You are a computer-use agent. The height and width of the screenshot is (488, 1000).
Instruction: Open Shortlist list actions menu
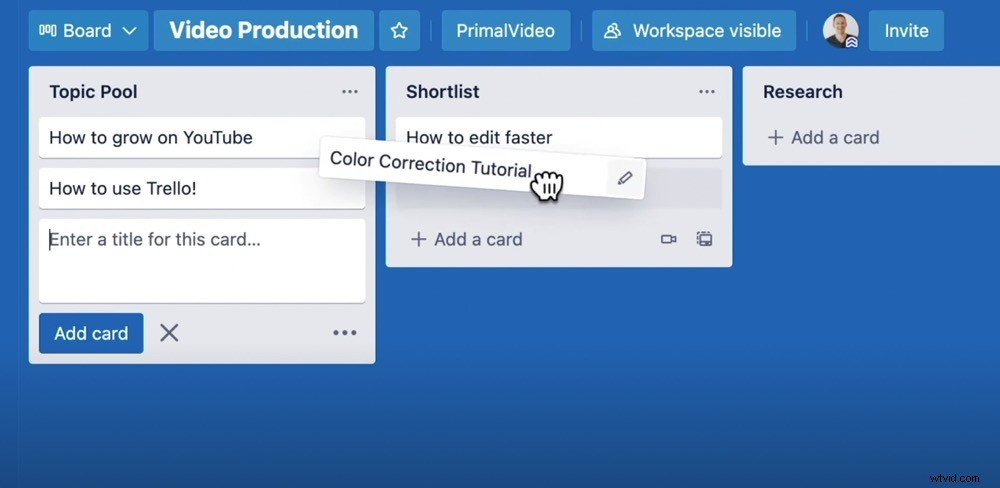pyautogui.click(x=707, y=92)
